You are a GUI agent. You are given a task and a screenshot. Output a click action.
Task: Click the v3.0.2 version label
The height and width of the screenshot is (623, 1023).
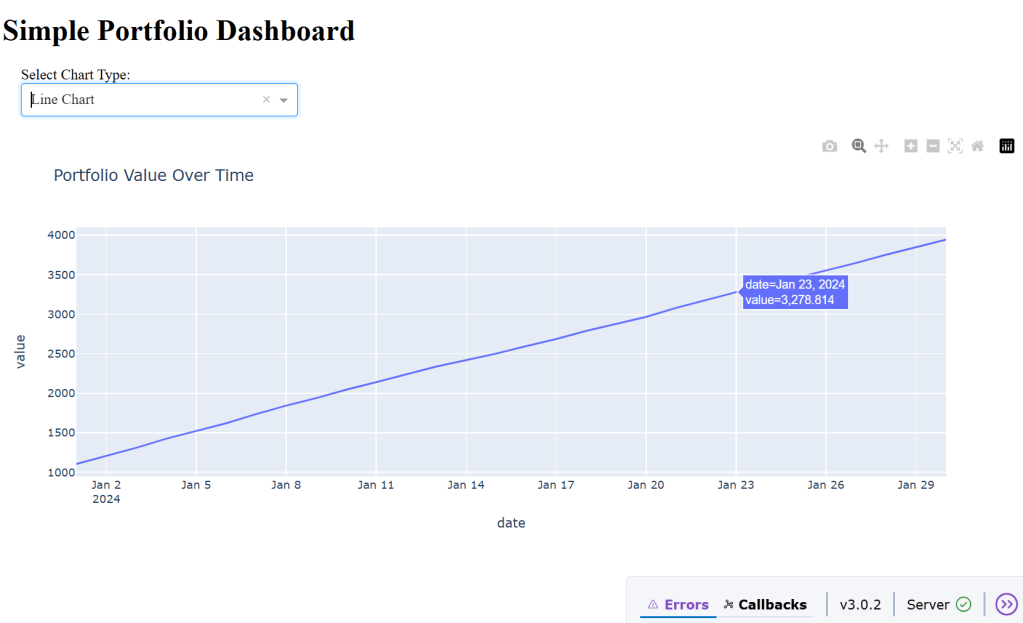click(x=860, y=604)
